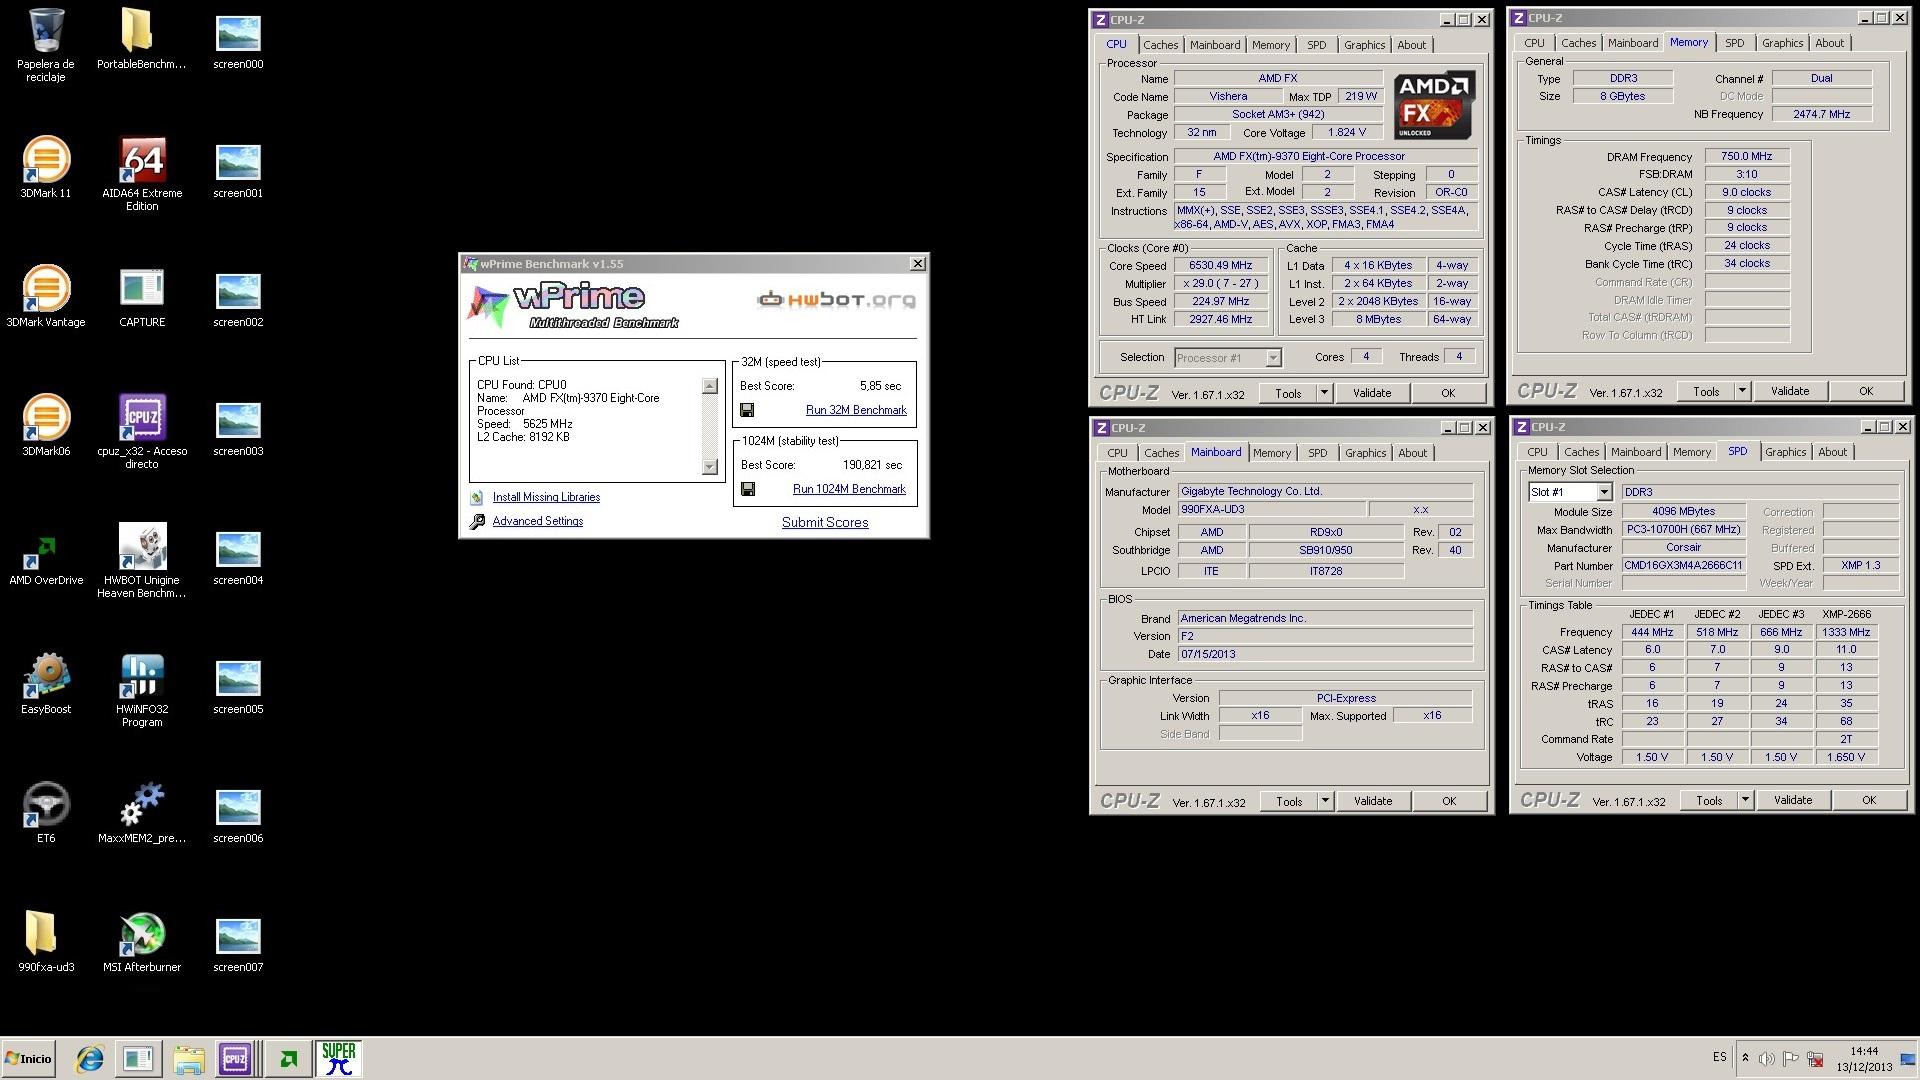Open About tab in top-right CPU-Z Memory window
This screenshot has width=1920, height=1080.
1829,43
